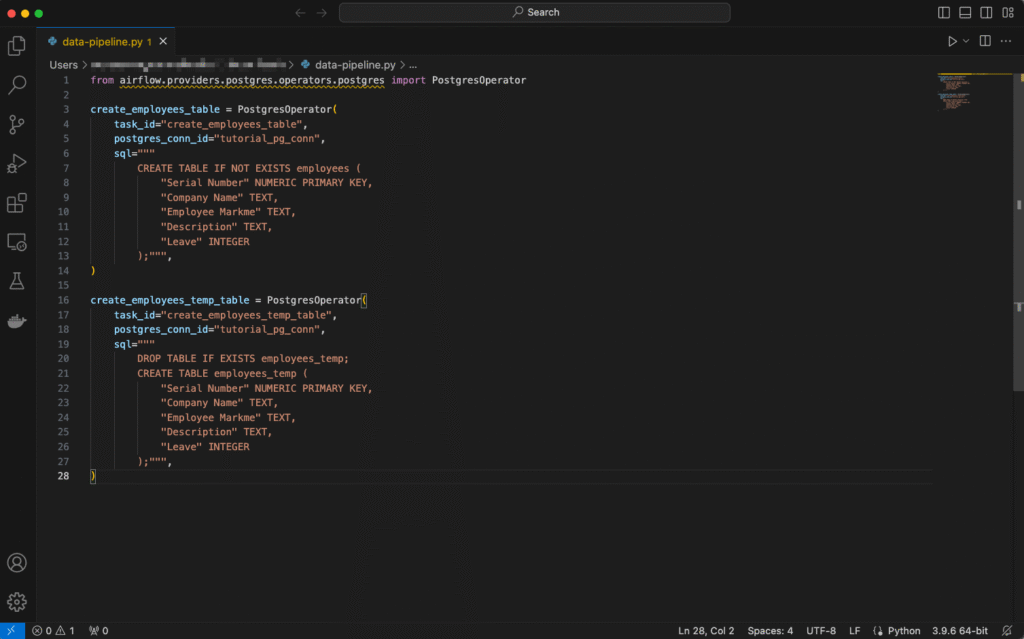This screenshot has height=639, width=1024.
Task: Open Source Control view
Action: 17,124
